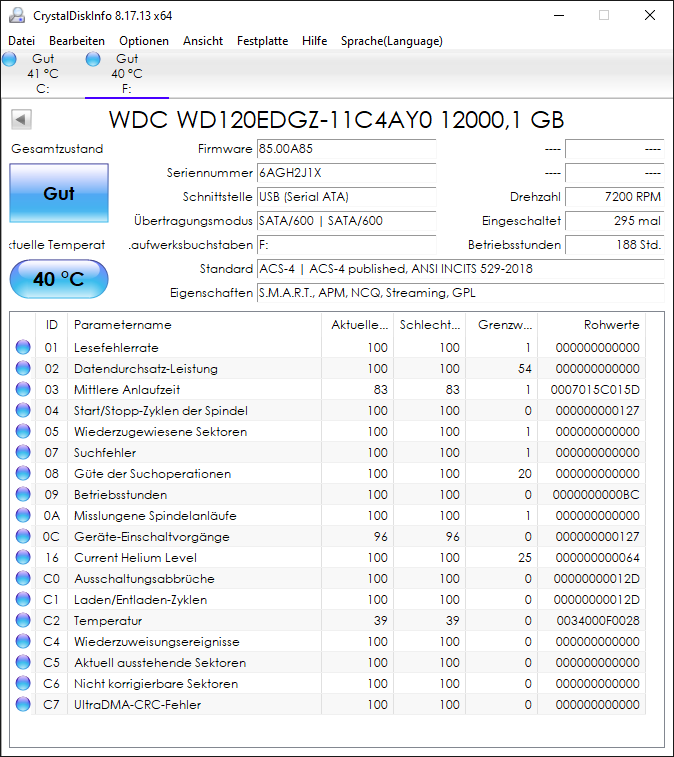Click the status orb for drive F:
The image size is (674, 757).
click(x=93, y=59)
